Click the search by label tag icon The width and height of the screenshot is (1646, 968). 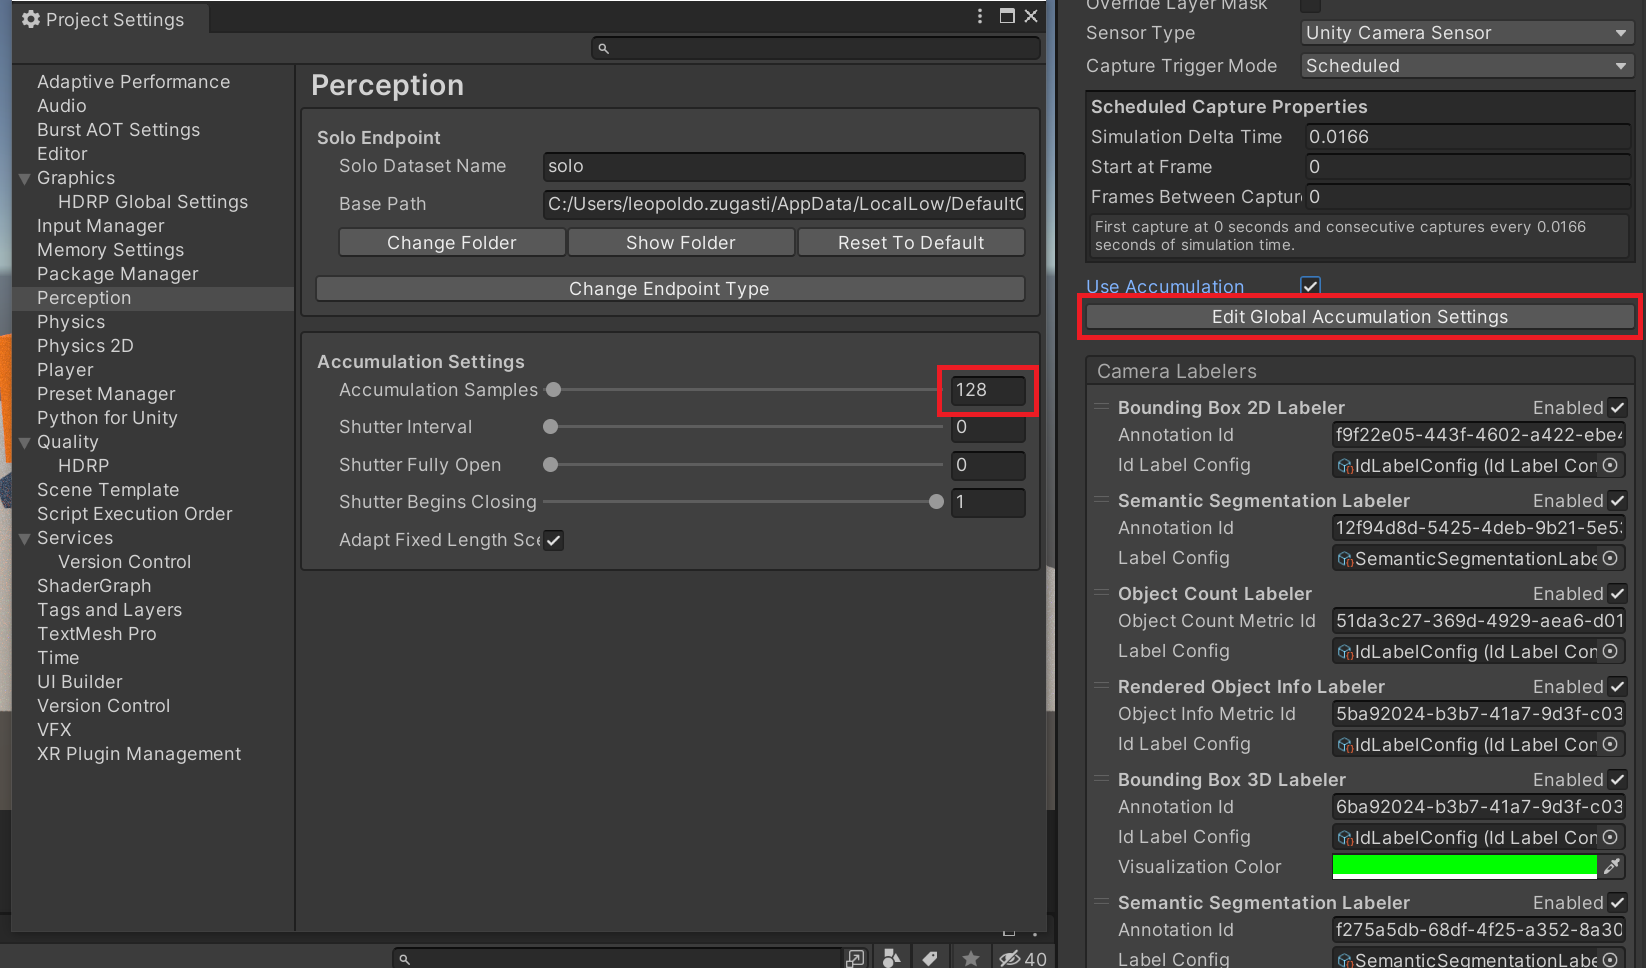[930, 958]
